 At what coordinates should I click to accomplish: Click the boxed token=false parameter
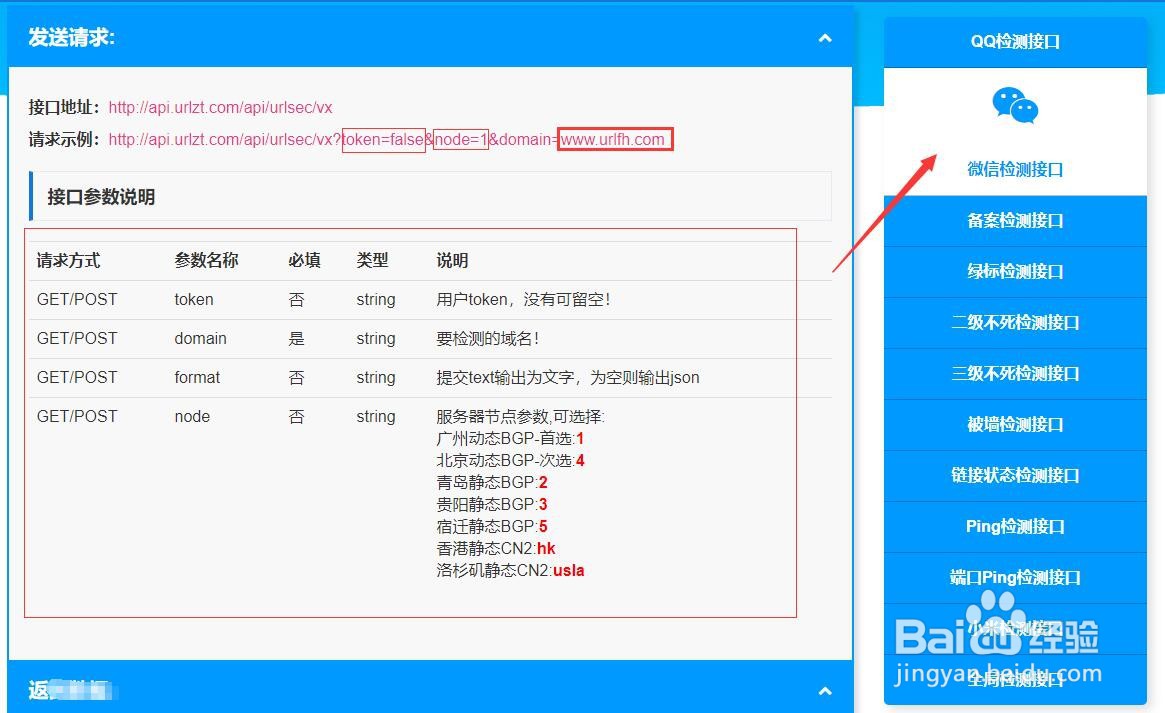pos(383,139)
